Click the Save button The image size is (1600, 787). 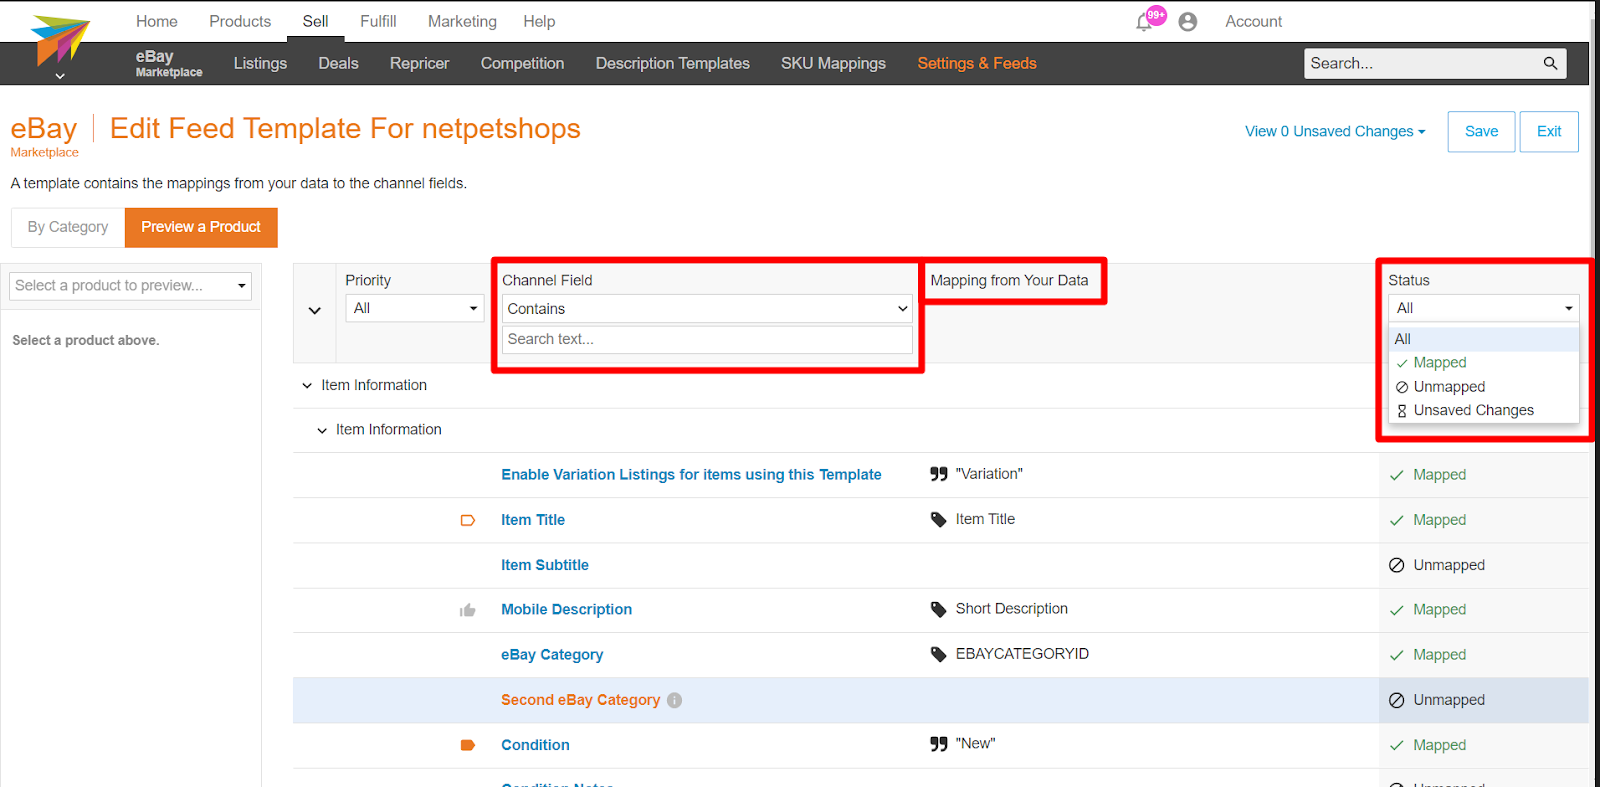coord(1481,131)
